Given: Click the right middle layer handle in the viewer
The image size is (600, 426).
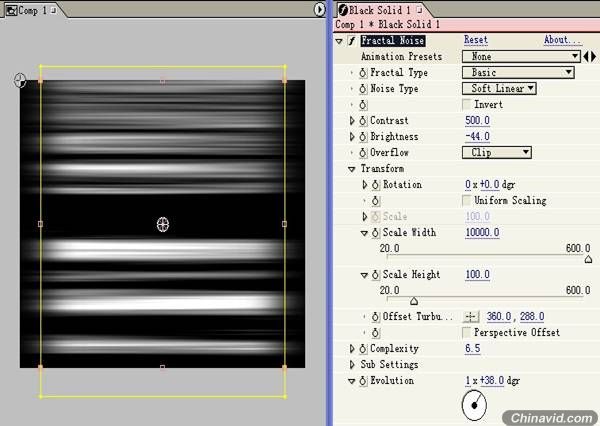Looking at the screenshot, I should pyautogui.click(x=284, y=224).
